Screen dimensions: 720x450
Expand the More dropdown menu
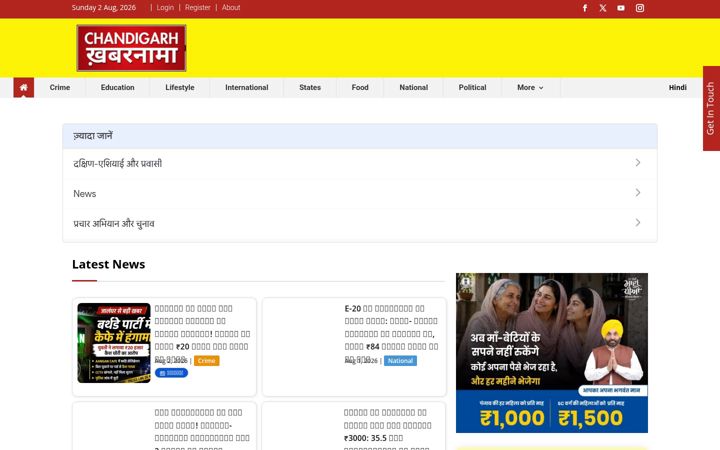coord(530,87)
